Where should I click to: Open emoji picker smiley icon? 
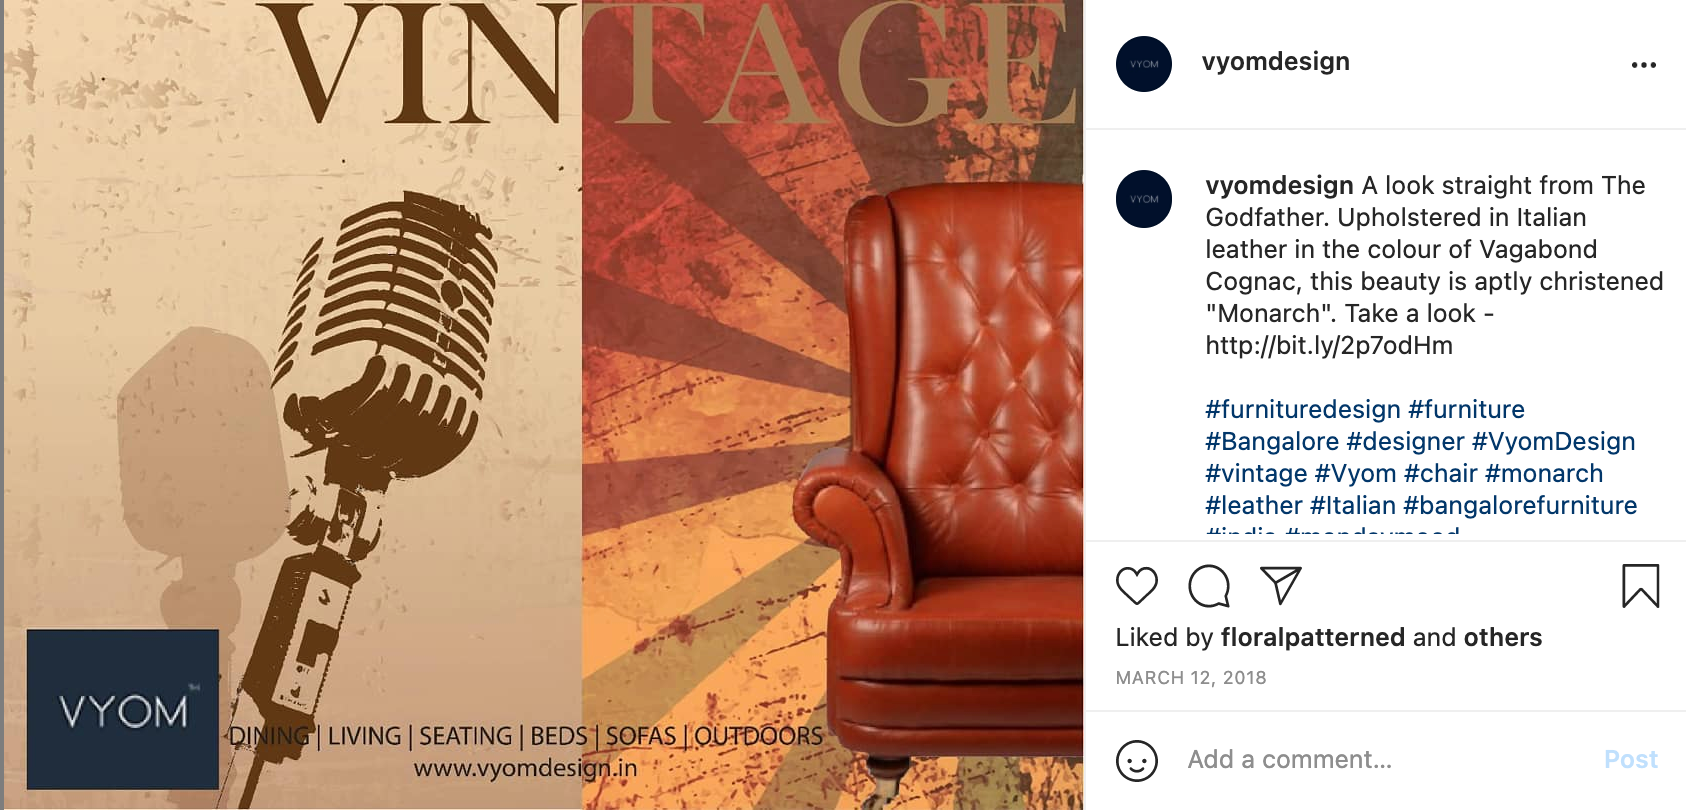tap(1137, 761)
